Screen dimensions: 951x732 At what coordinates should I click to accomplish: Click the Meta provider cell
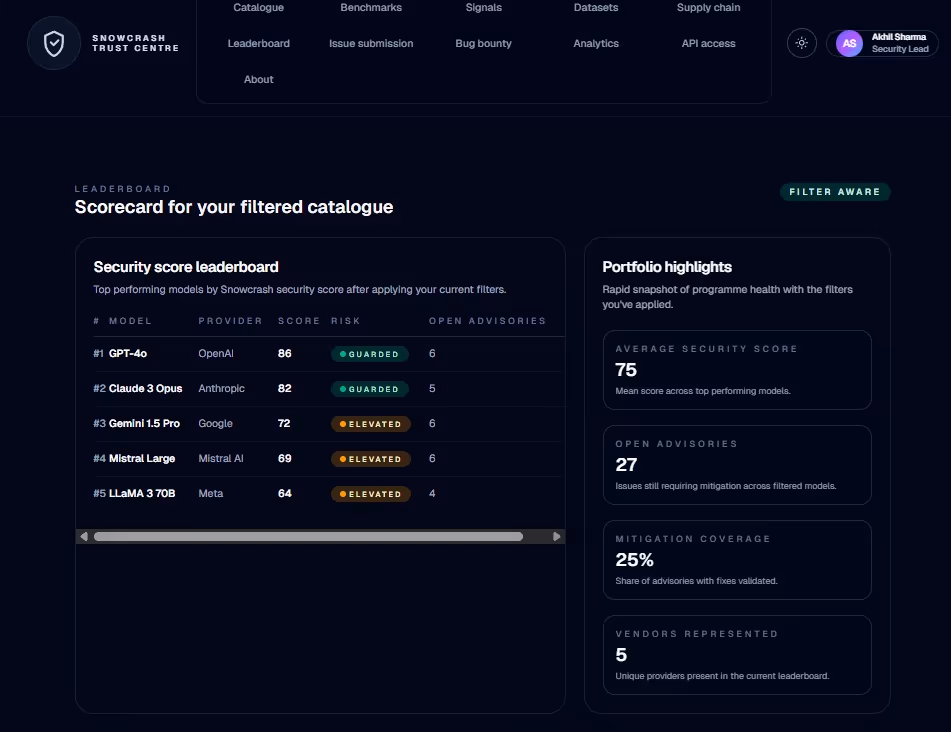[x=210, y=494]
